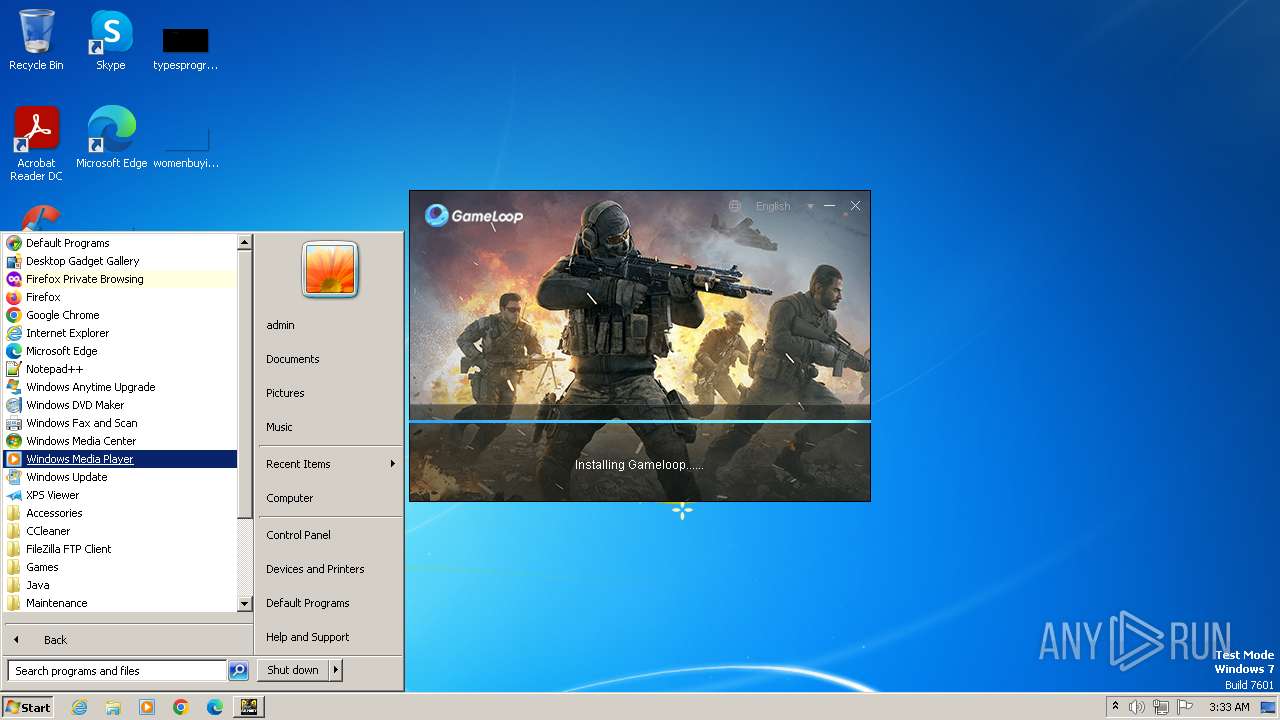Open English language dropdown in GameLoop installer
The width and height of the screenshot is (1280, 720).
click(784, 206)
